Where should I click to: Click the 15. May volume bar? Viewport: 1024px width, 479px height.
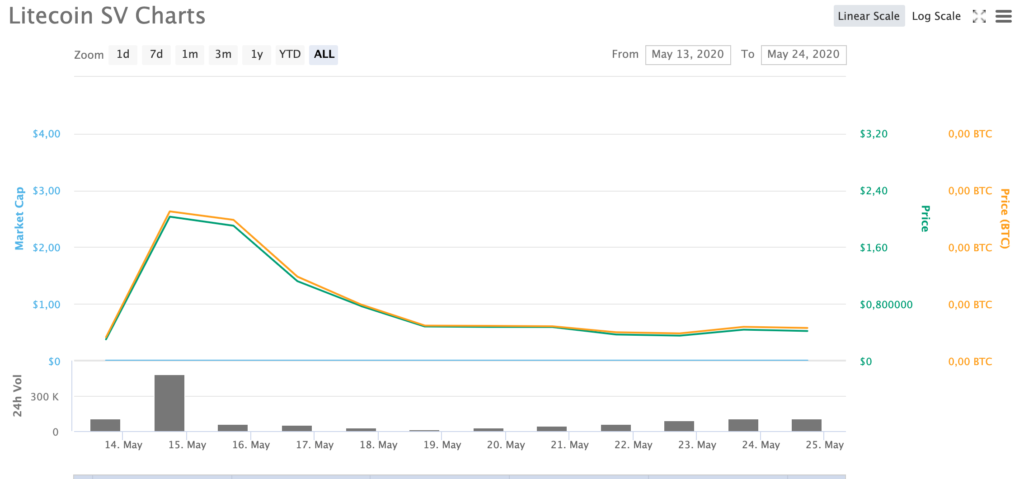[x=169, y=403]
